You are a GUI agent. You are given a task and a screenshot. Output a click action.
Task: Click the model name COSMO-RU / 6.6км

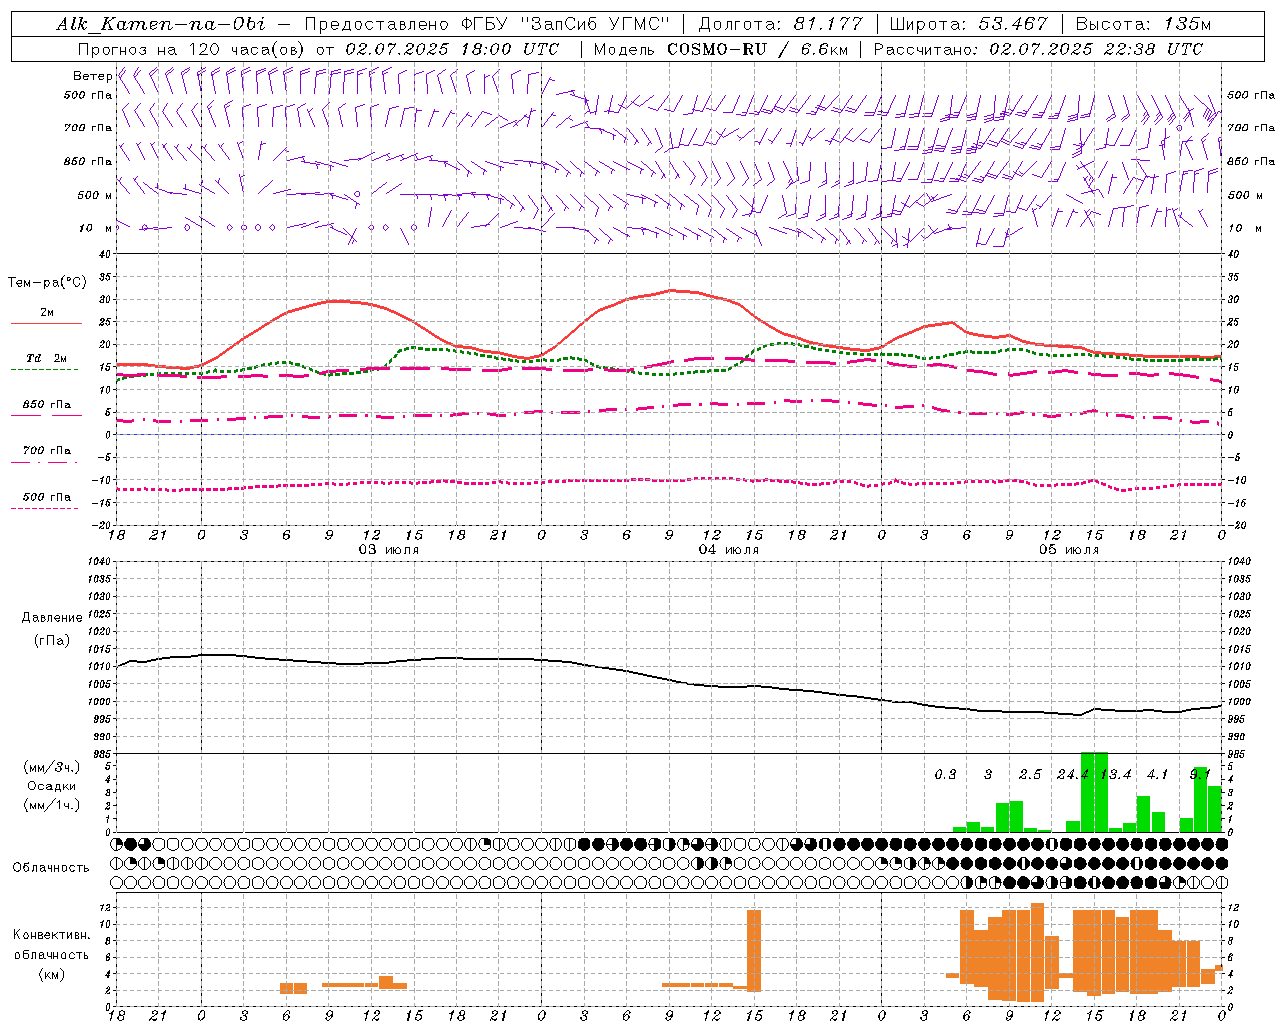pyautogui.click(x=756, y=49)
